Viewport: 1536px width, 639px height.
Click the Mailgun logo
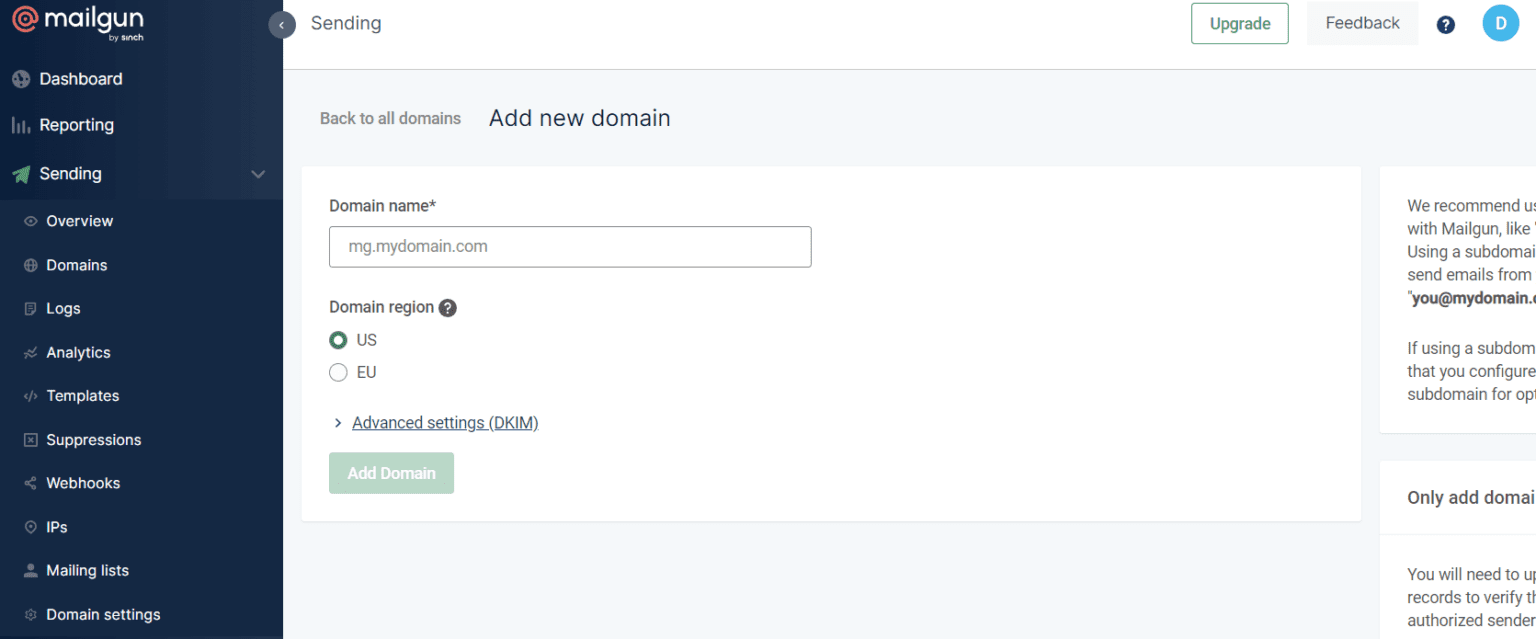pos(77,24)
